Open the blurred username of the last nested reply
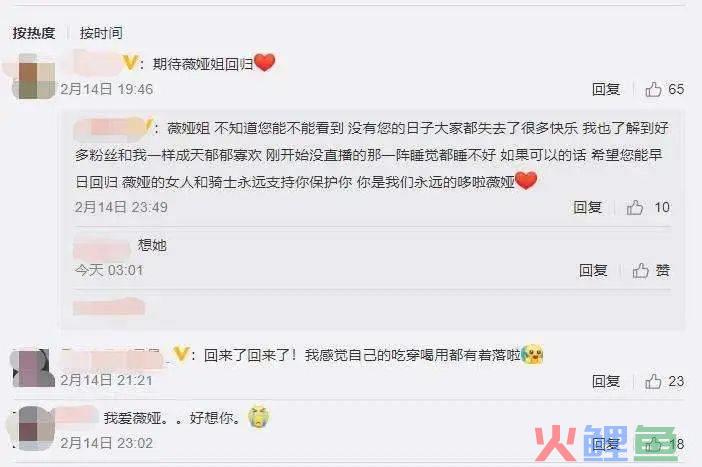 109,307
